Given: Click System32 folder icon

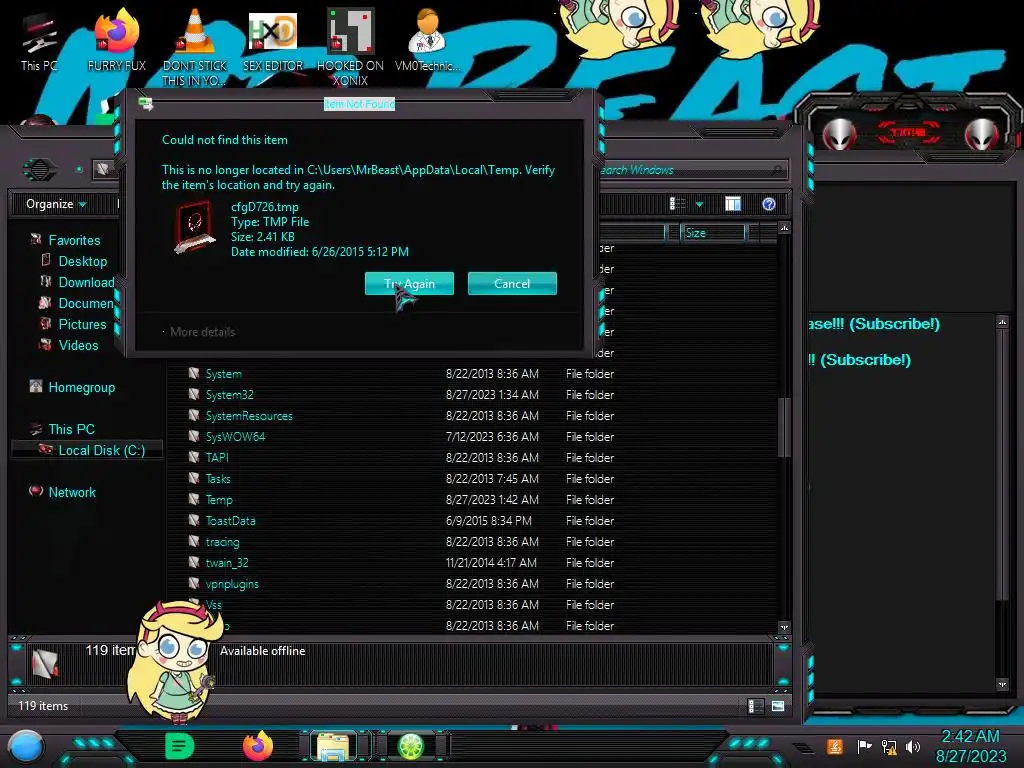Looking at the screenshot, I should [194, 394].
